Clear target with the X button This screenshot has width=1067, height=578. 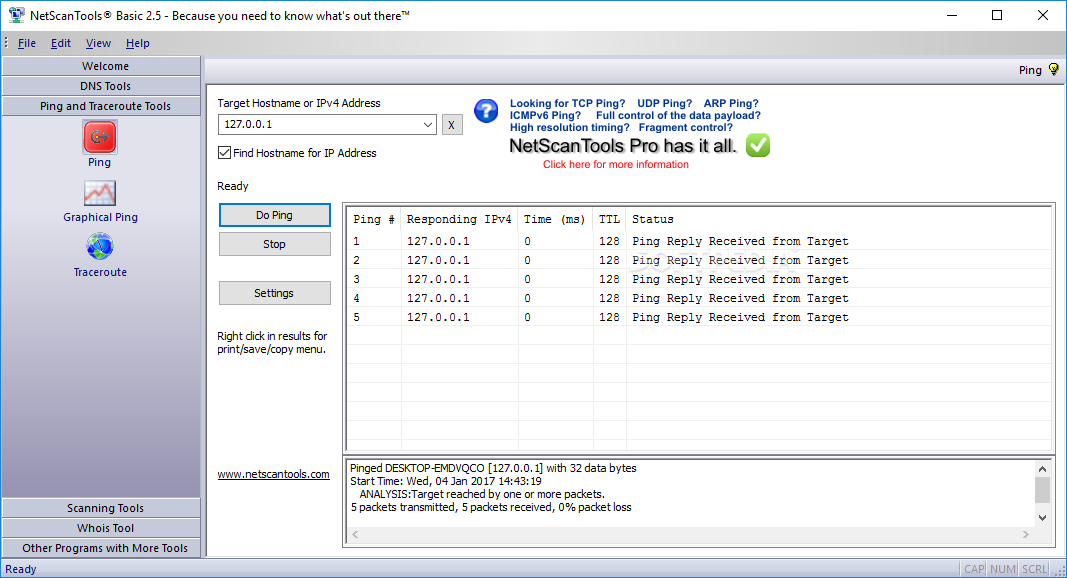point(452,125)
